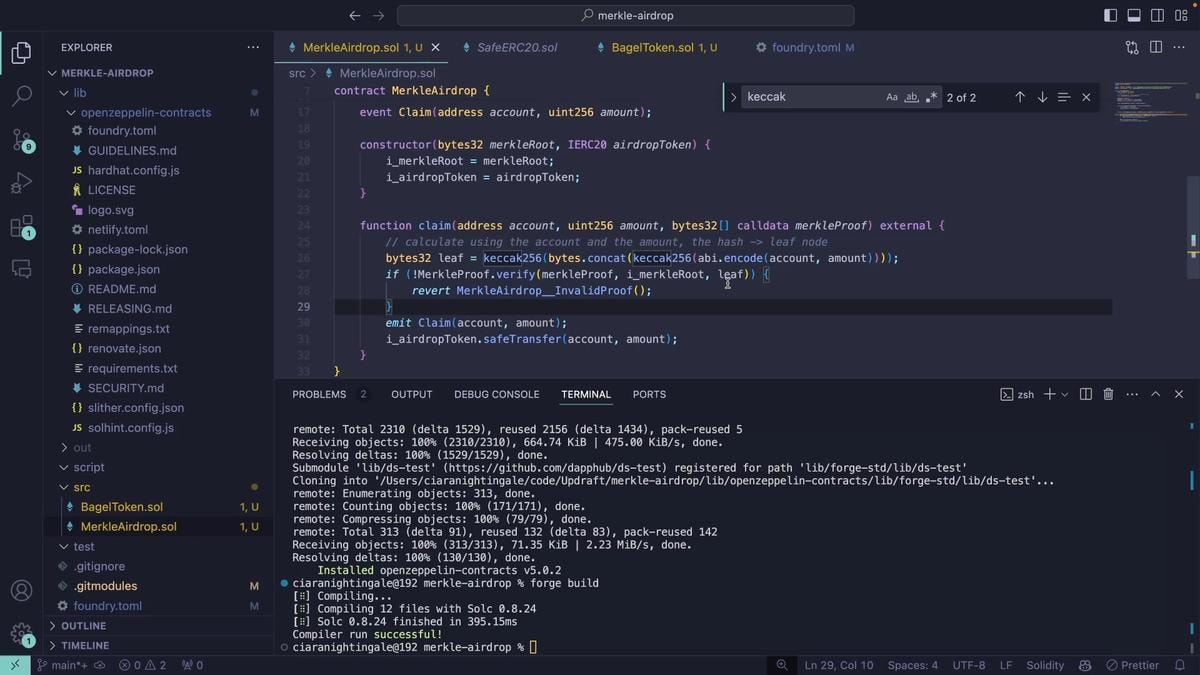The height and width of the screenshot is (675, 1200).
Task: Split the editor to the right
Action: [1156, 47]
